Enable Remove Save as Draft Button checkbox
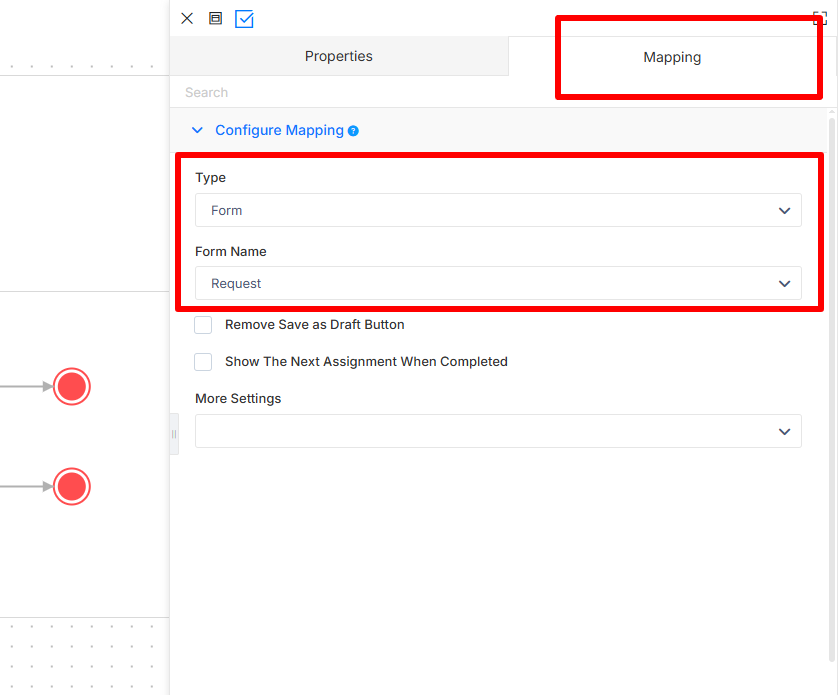The height and width of the screenshot is (695, 839). coord(203,325)
